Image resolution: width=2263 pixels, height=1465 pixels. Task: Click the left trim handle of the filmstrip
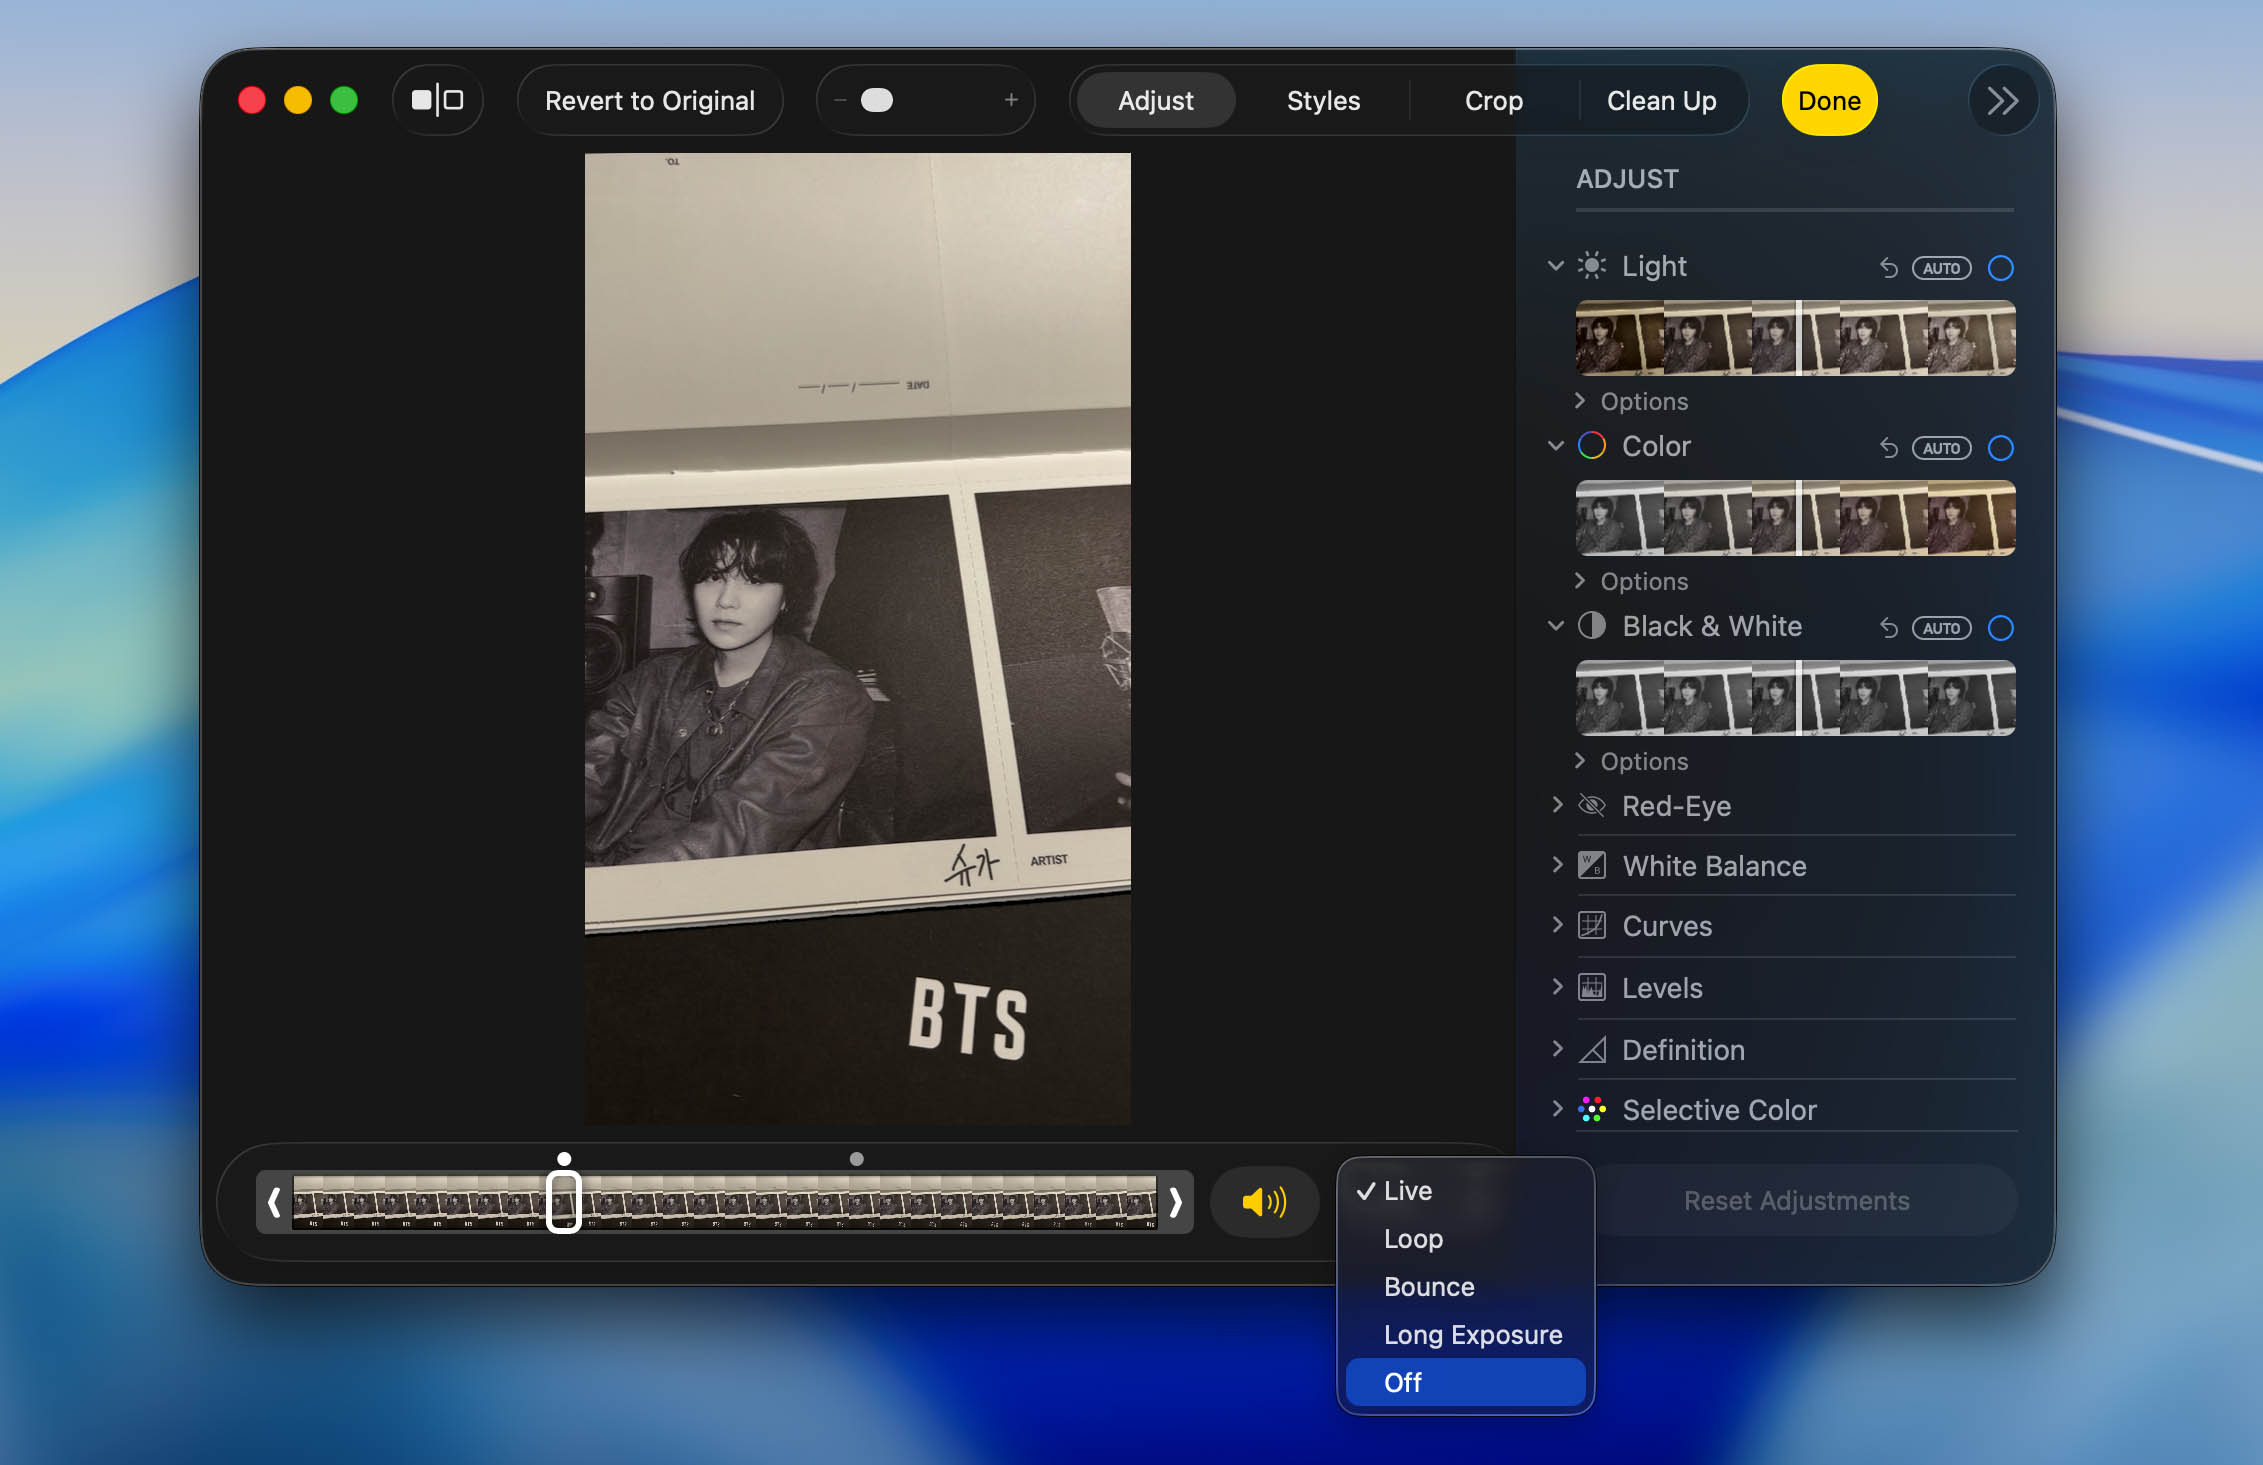[x=274, y=1202]
